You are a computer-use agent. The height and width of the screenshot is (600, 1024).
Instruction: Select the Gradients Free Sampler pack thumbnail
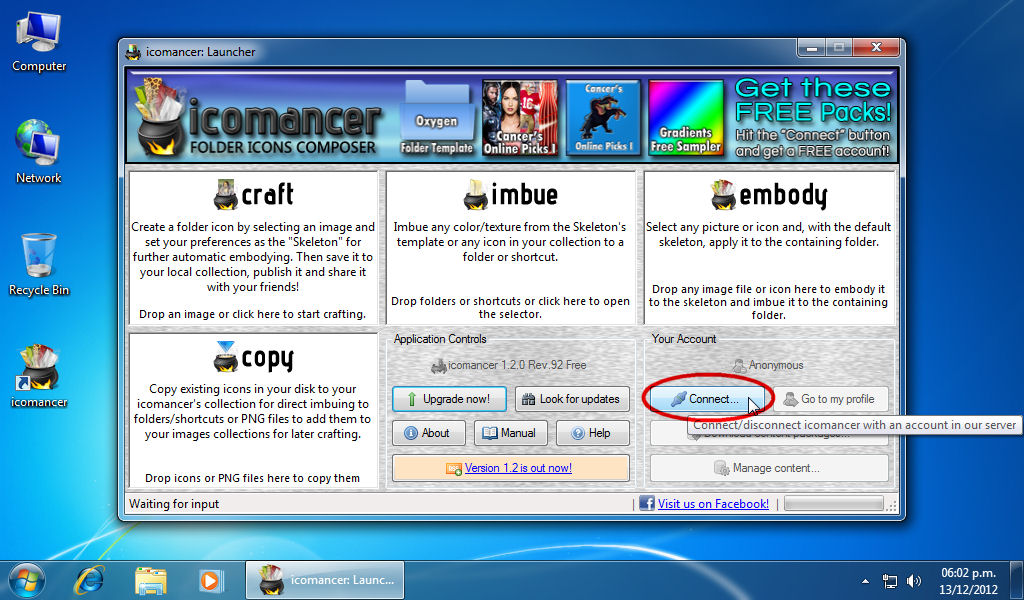tap(686, 118)
